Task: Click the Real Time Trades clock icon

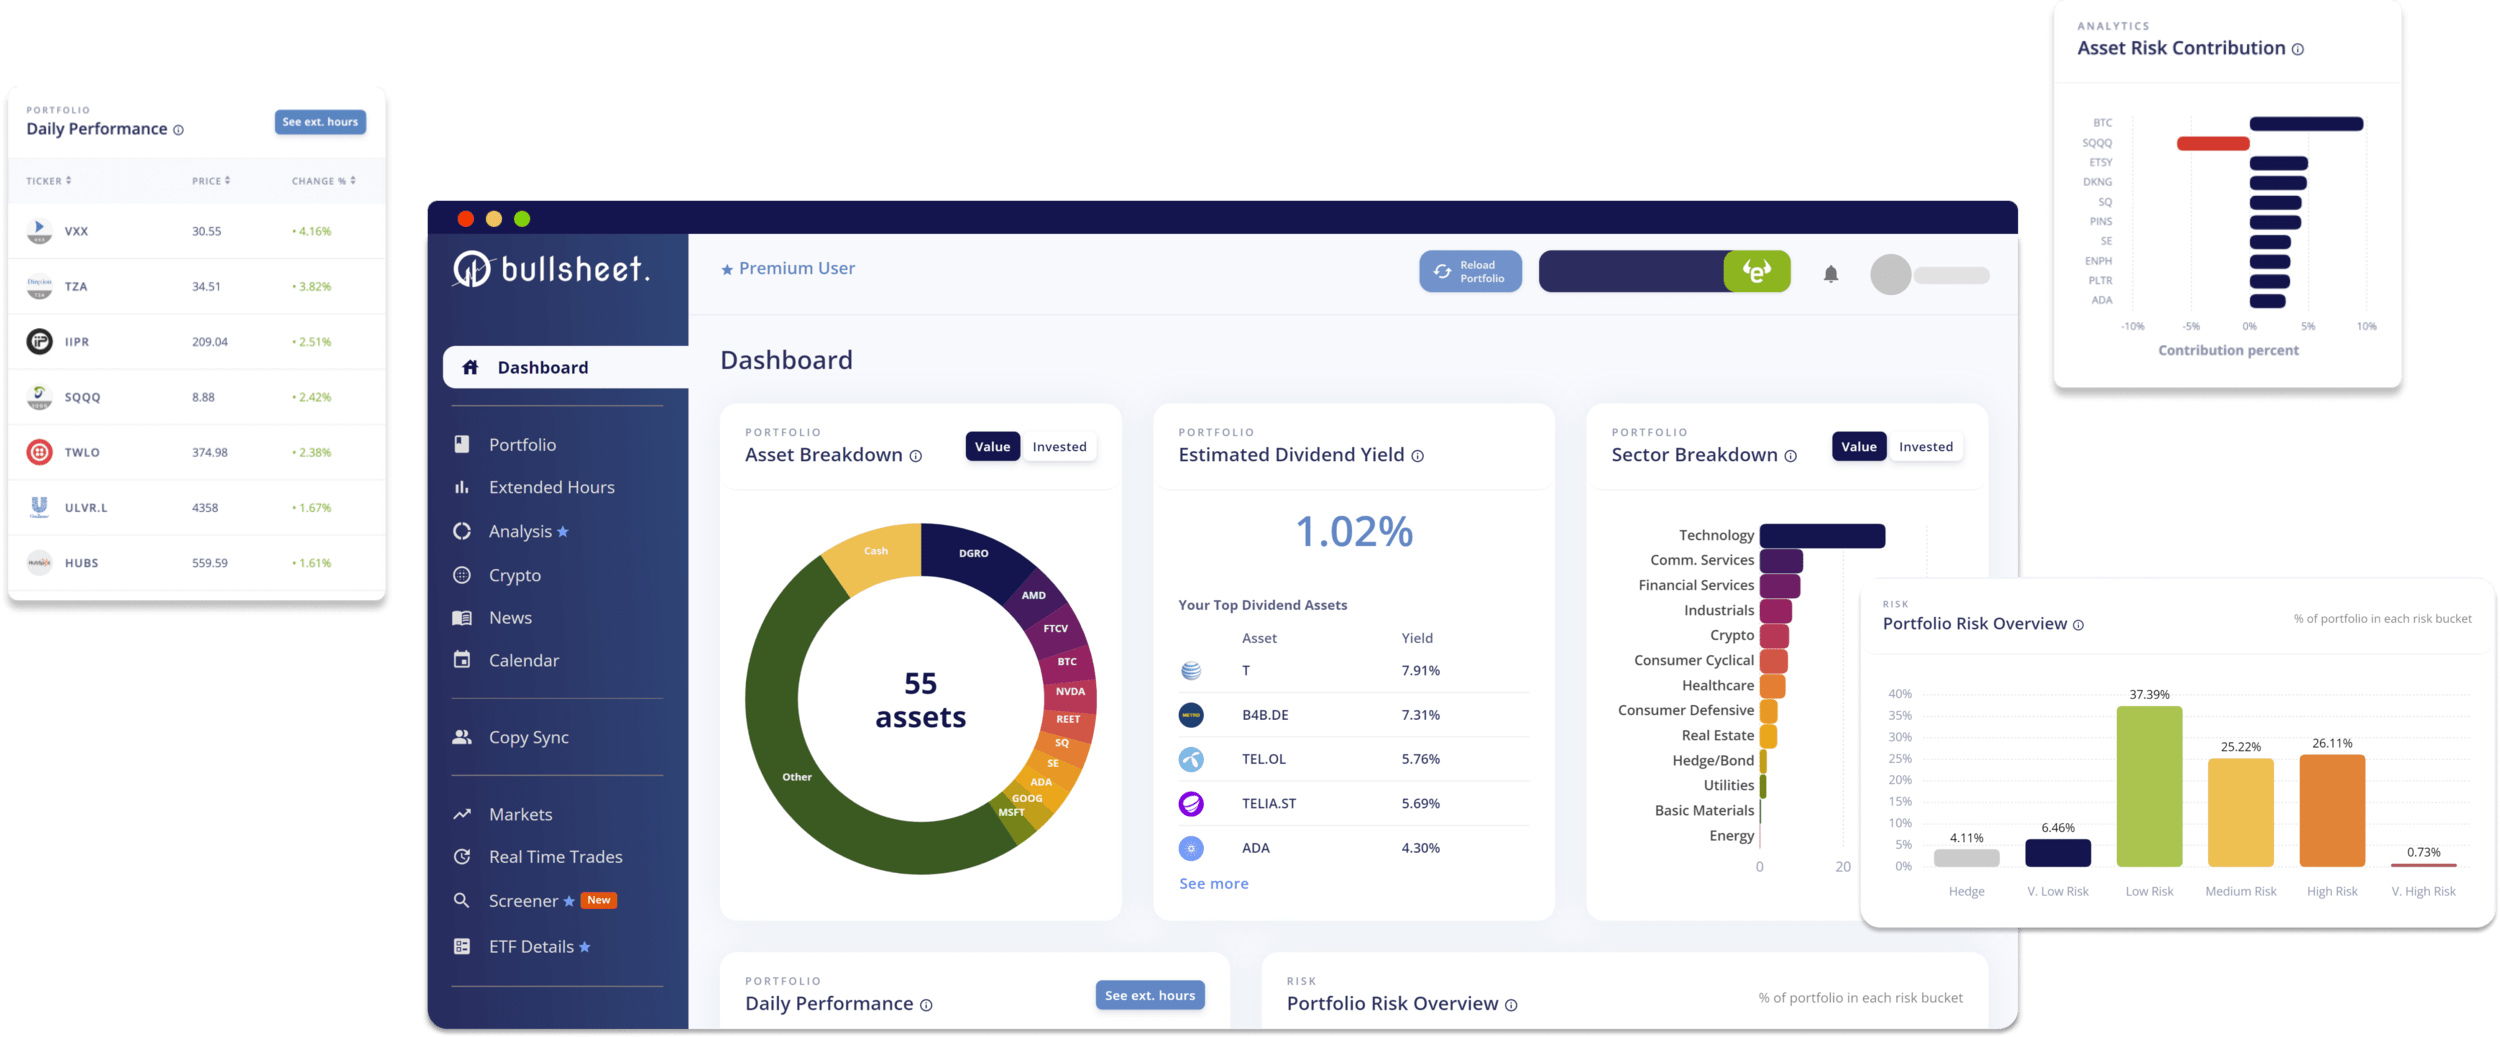Action: tap(462, 857)
